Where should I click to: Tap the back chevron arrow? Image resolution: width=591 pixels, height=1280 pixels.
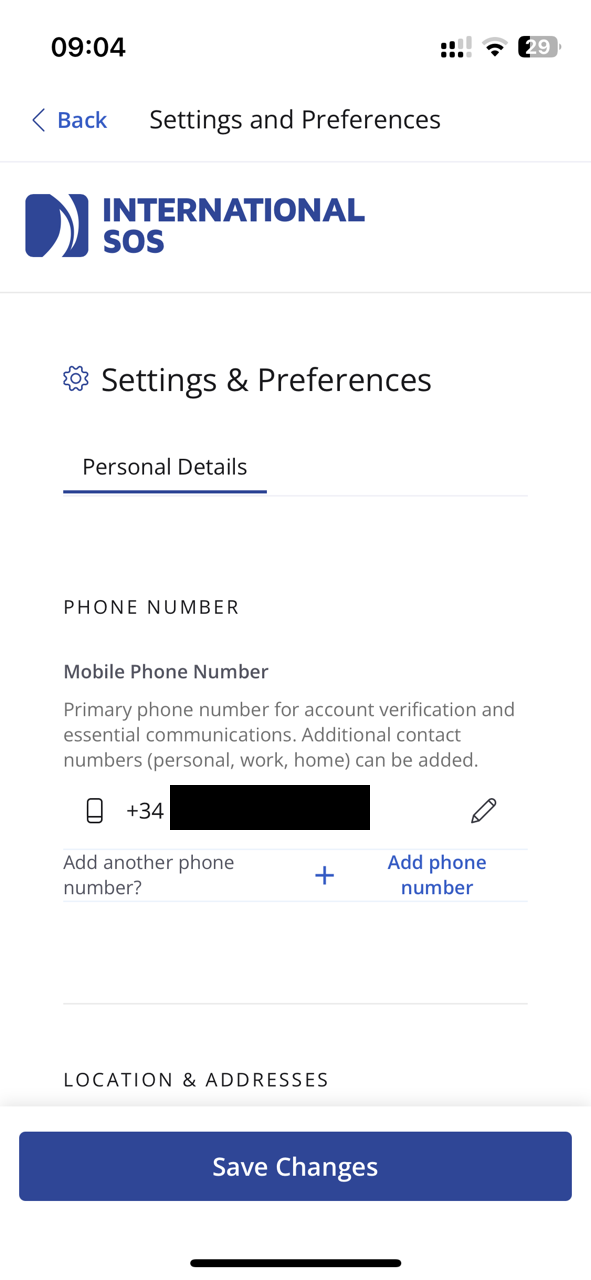click(37, 119)
